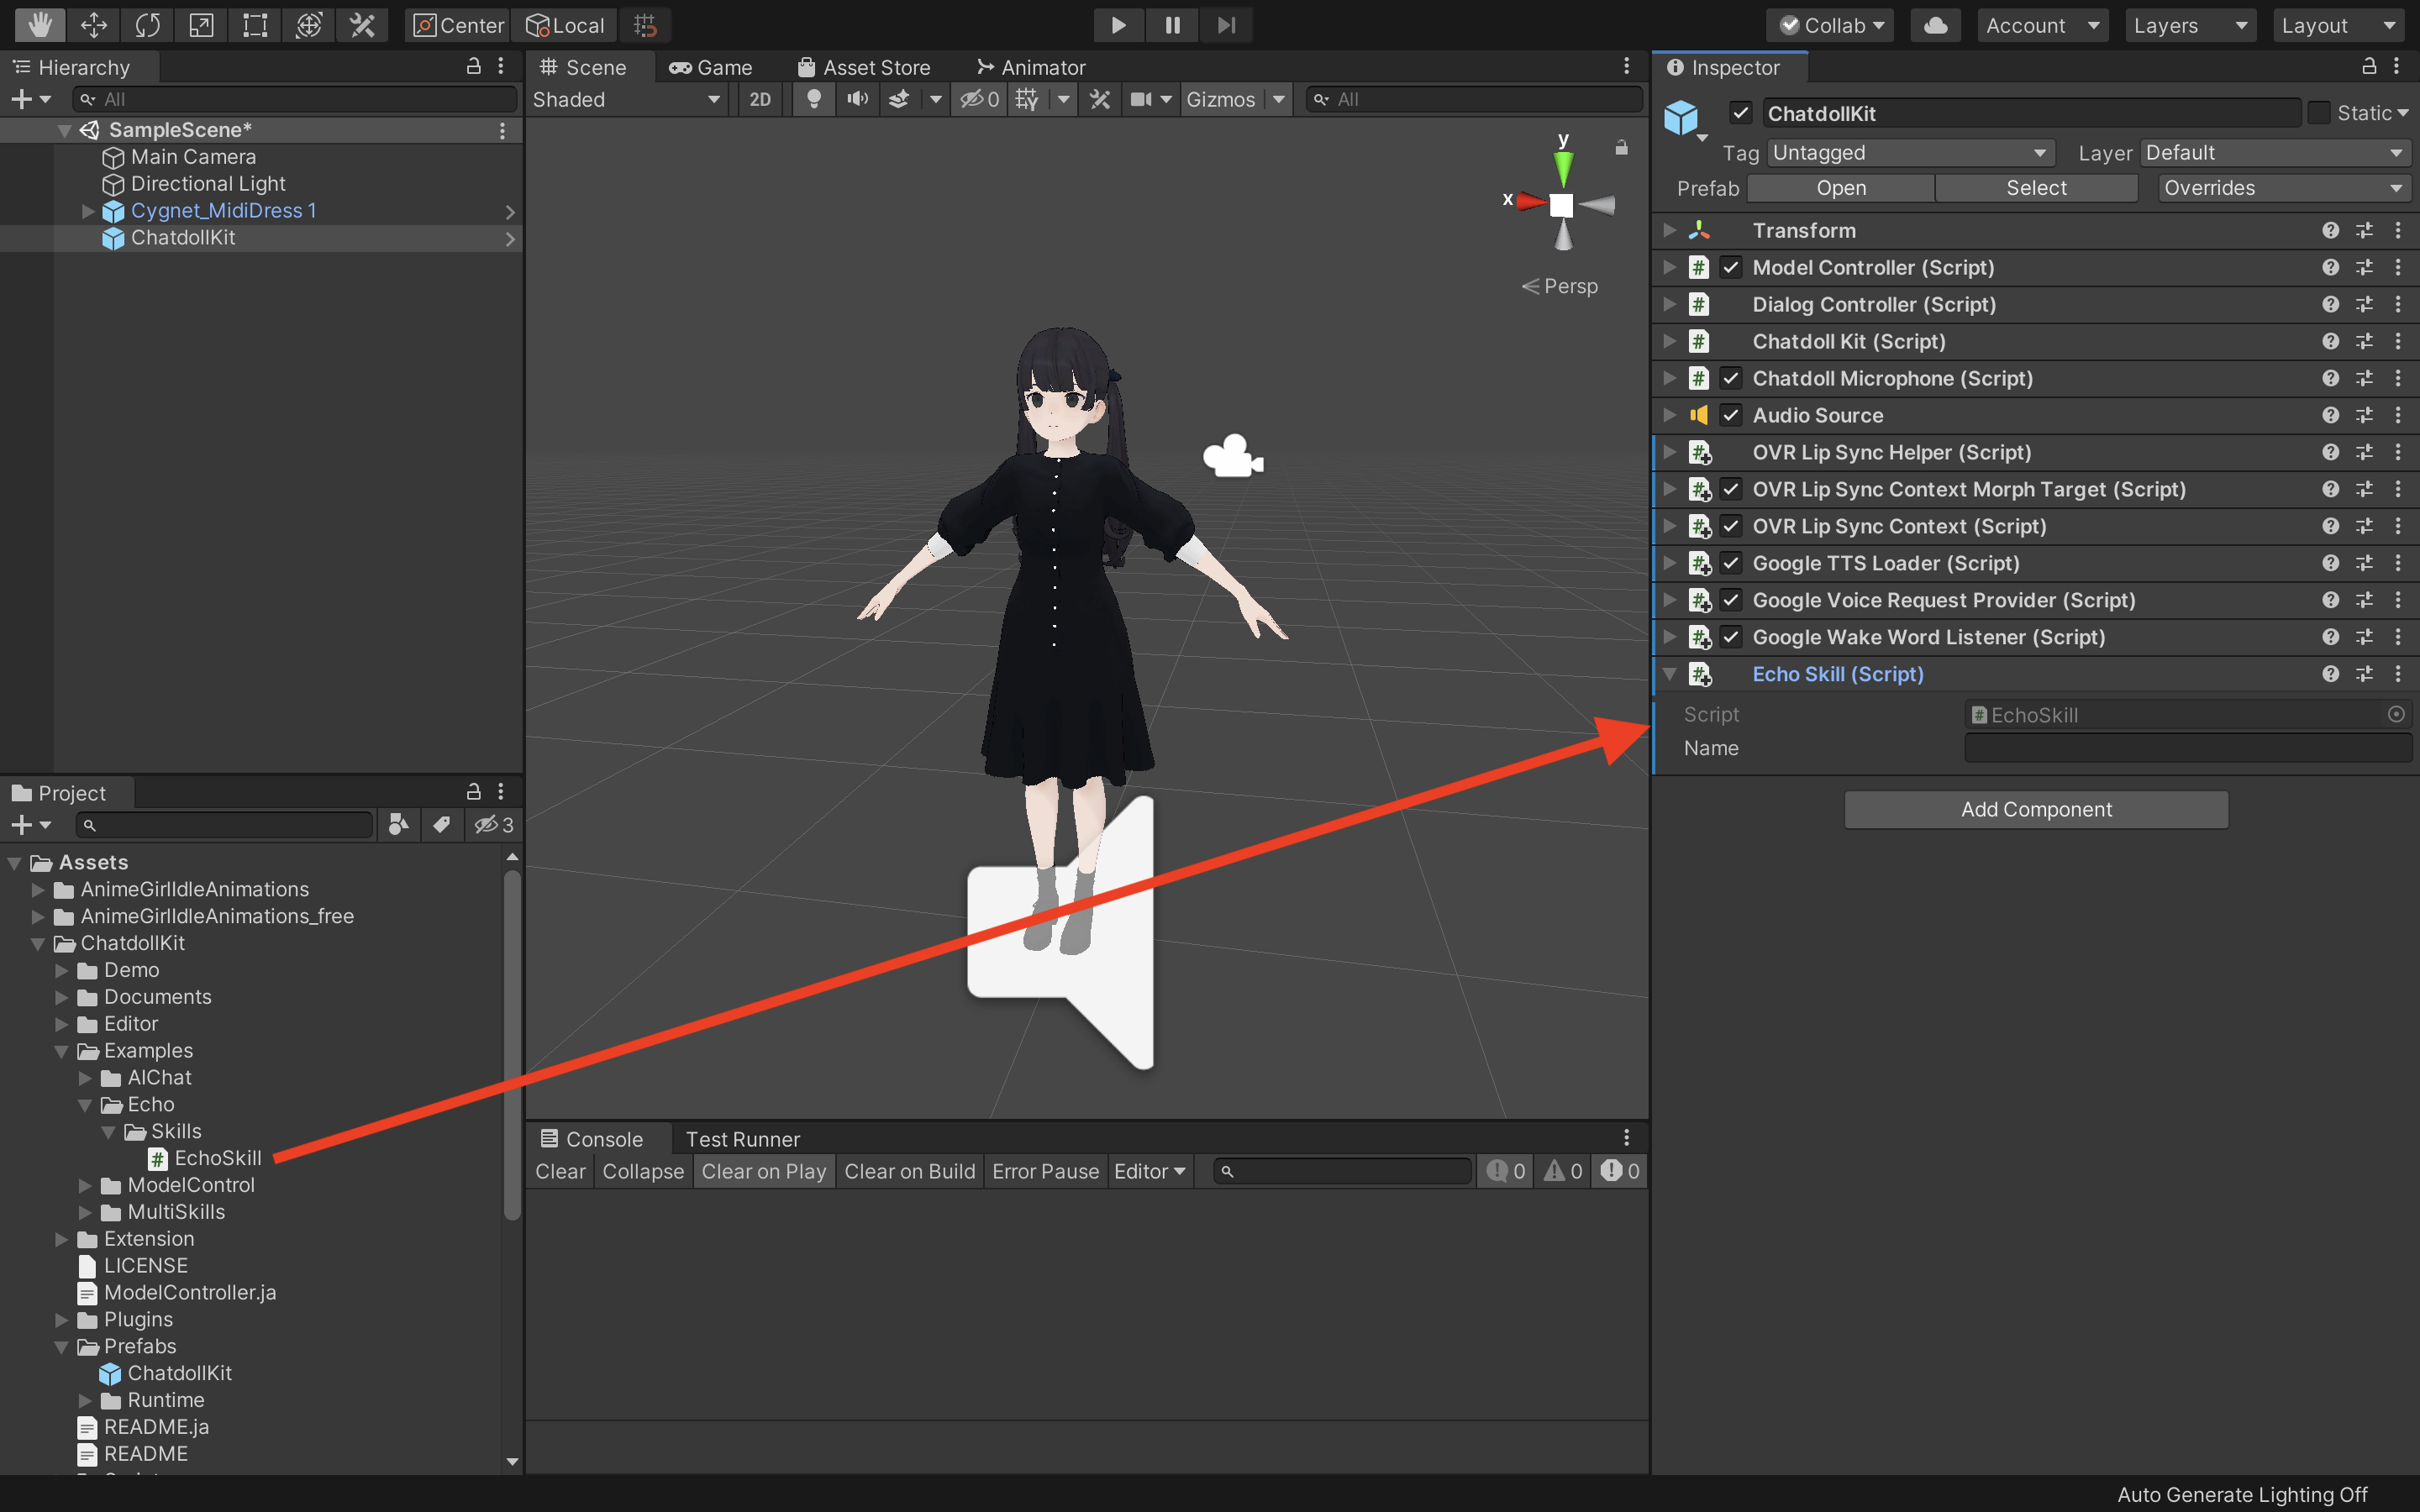Open the Shaded draw mode dropdown
2420x1512 pixels.
(626, 99)
